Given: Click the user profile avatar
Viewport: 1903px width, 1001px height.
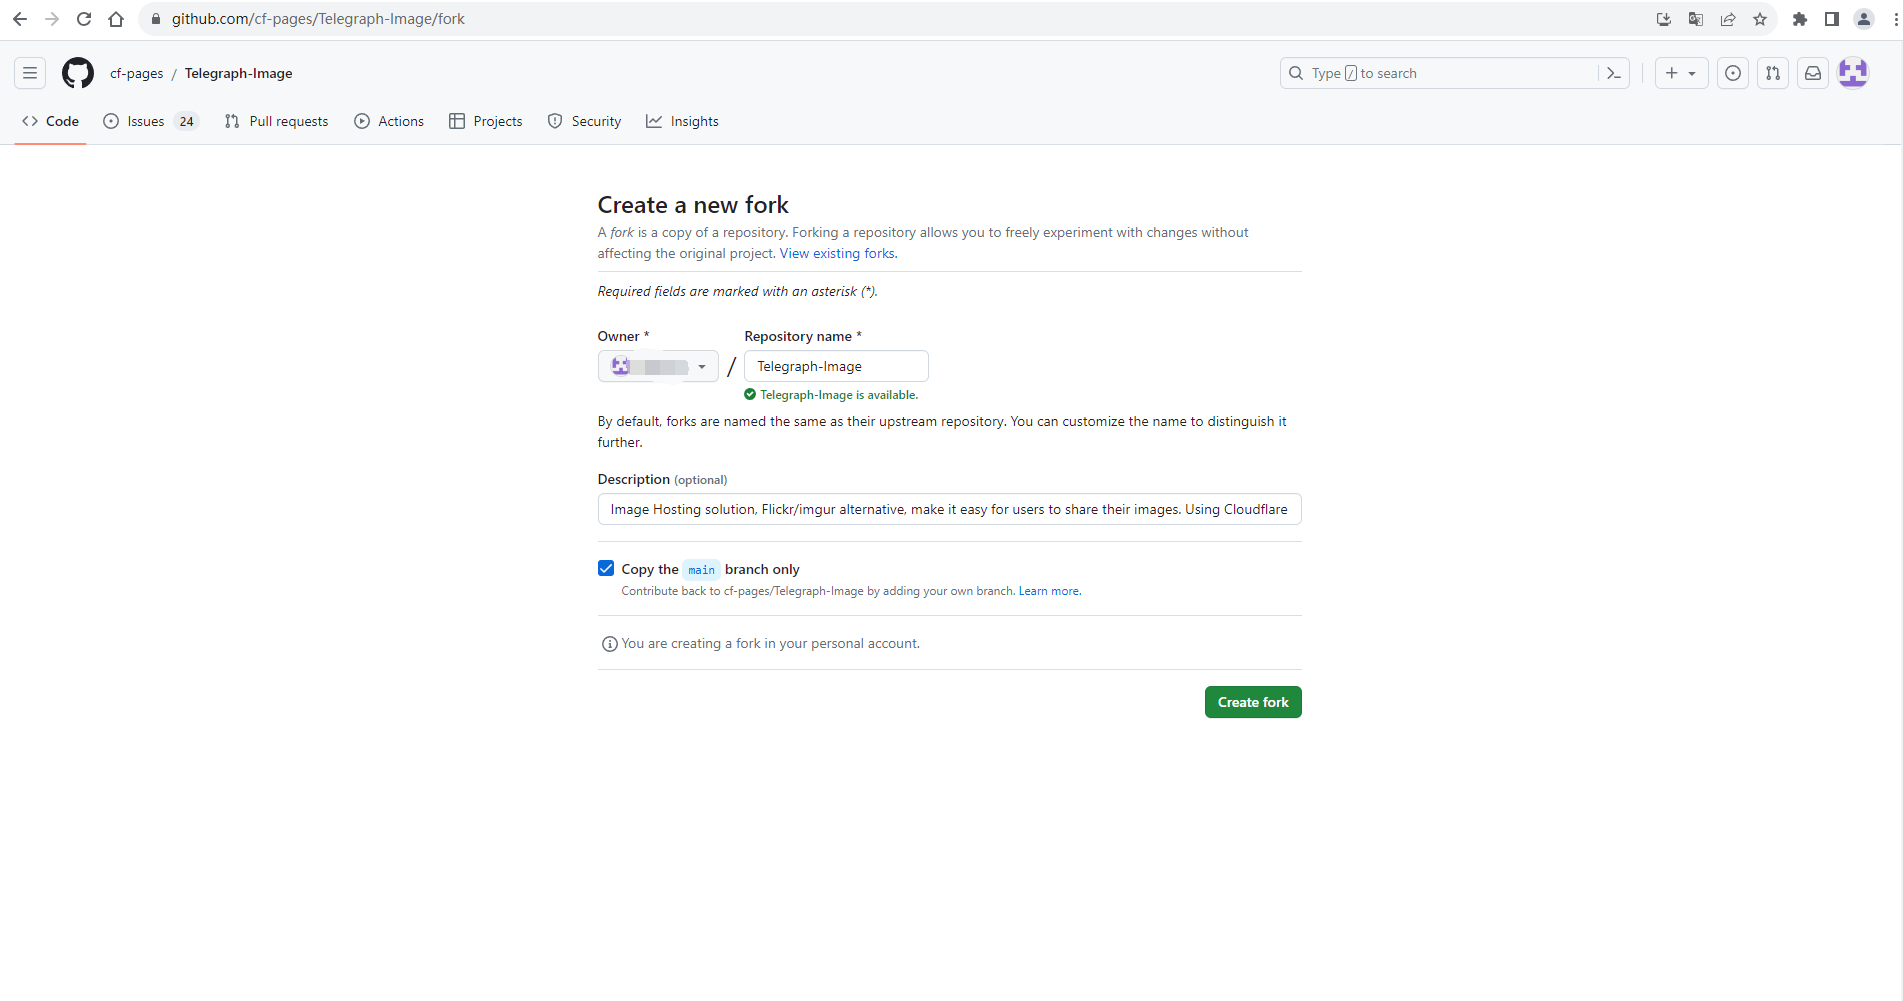Looking at the screenshot, I should (x=1853, y=73).
